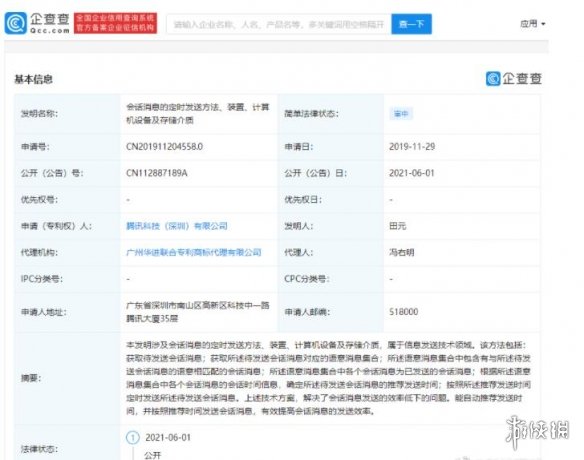This screenshot has height=460, width=584.
Task: Click the 公开 status entry in timeline
Action: tap(153, 455)
